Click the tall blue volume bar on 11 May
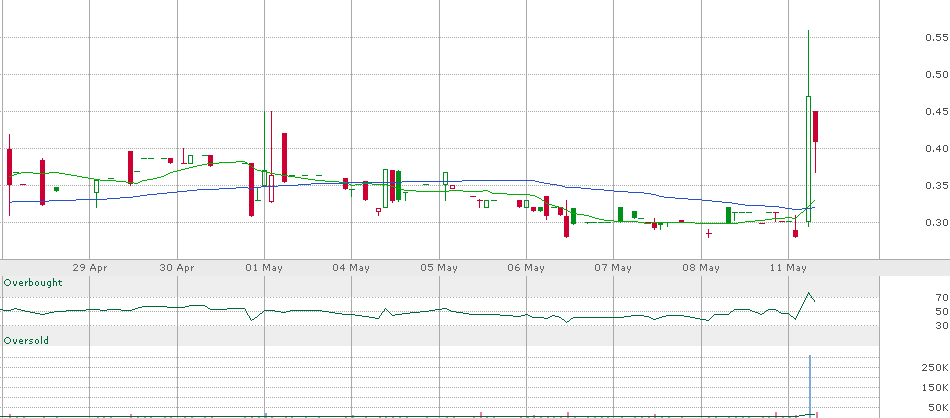 click(x=809, y=385)
